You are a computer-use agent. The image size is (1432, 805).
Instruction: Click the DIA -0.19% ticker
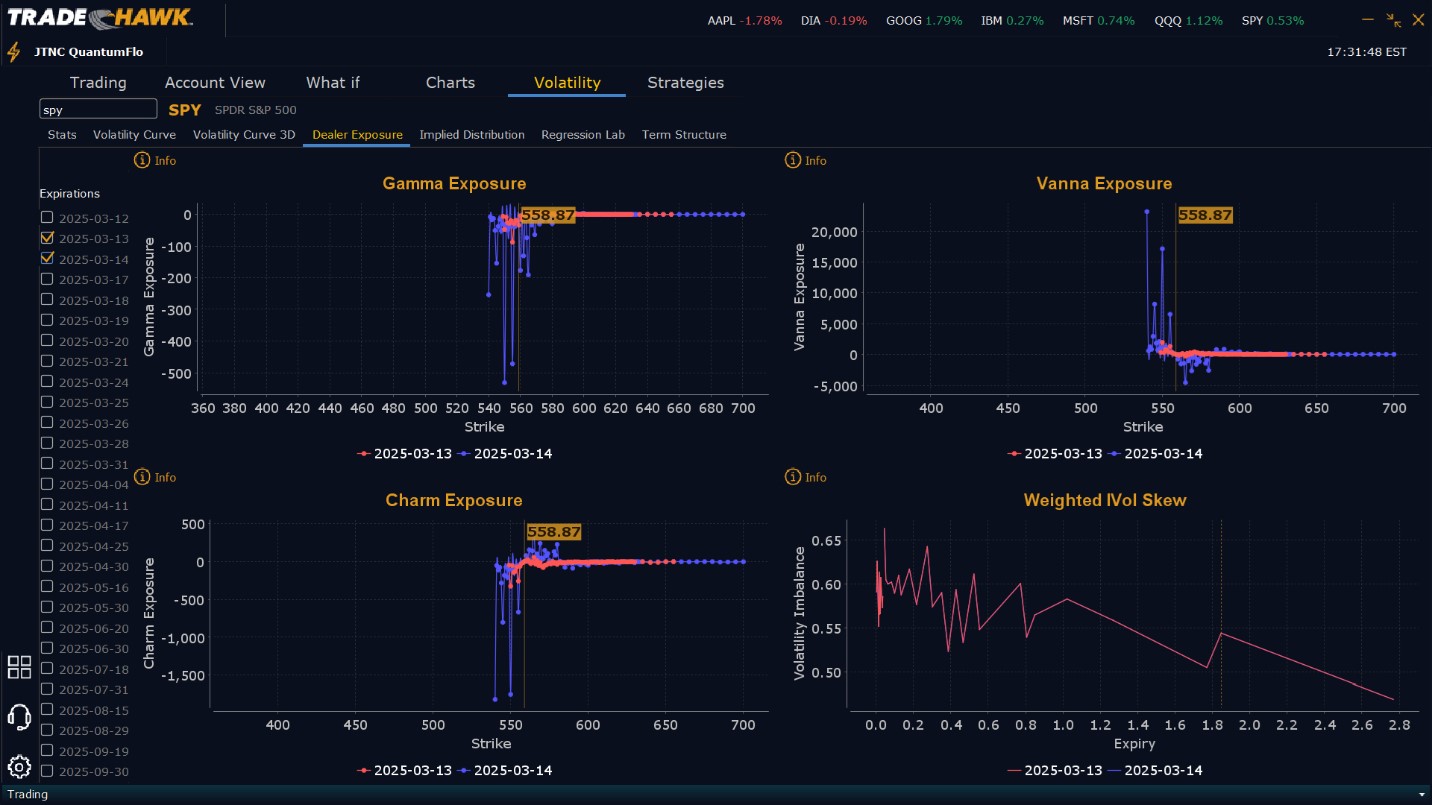coord(834,20)
